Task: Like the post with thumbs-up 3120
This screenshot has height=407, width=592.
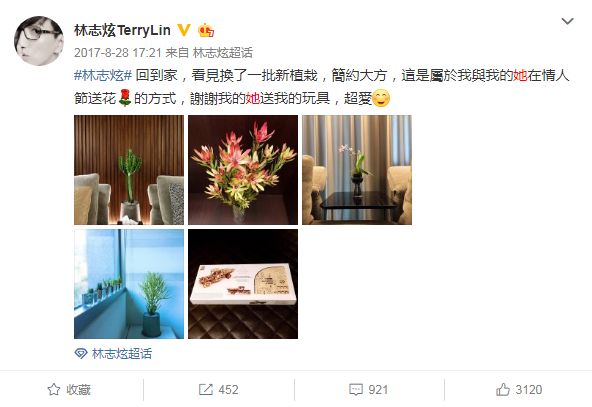Action: tap(519, 390)
